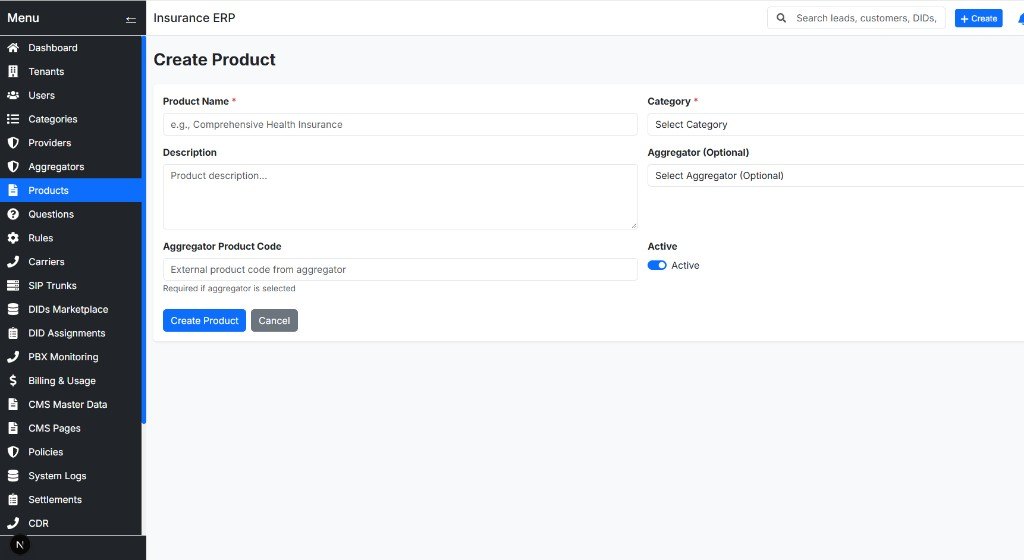Image resolution: width=1024 pixels, height=560 pixels.
Task: Click the Aggregator Product Code field
Action: pos(400,270)
